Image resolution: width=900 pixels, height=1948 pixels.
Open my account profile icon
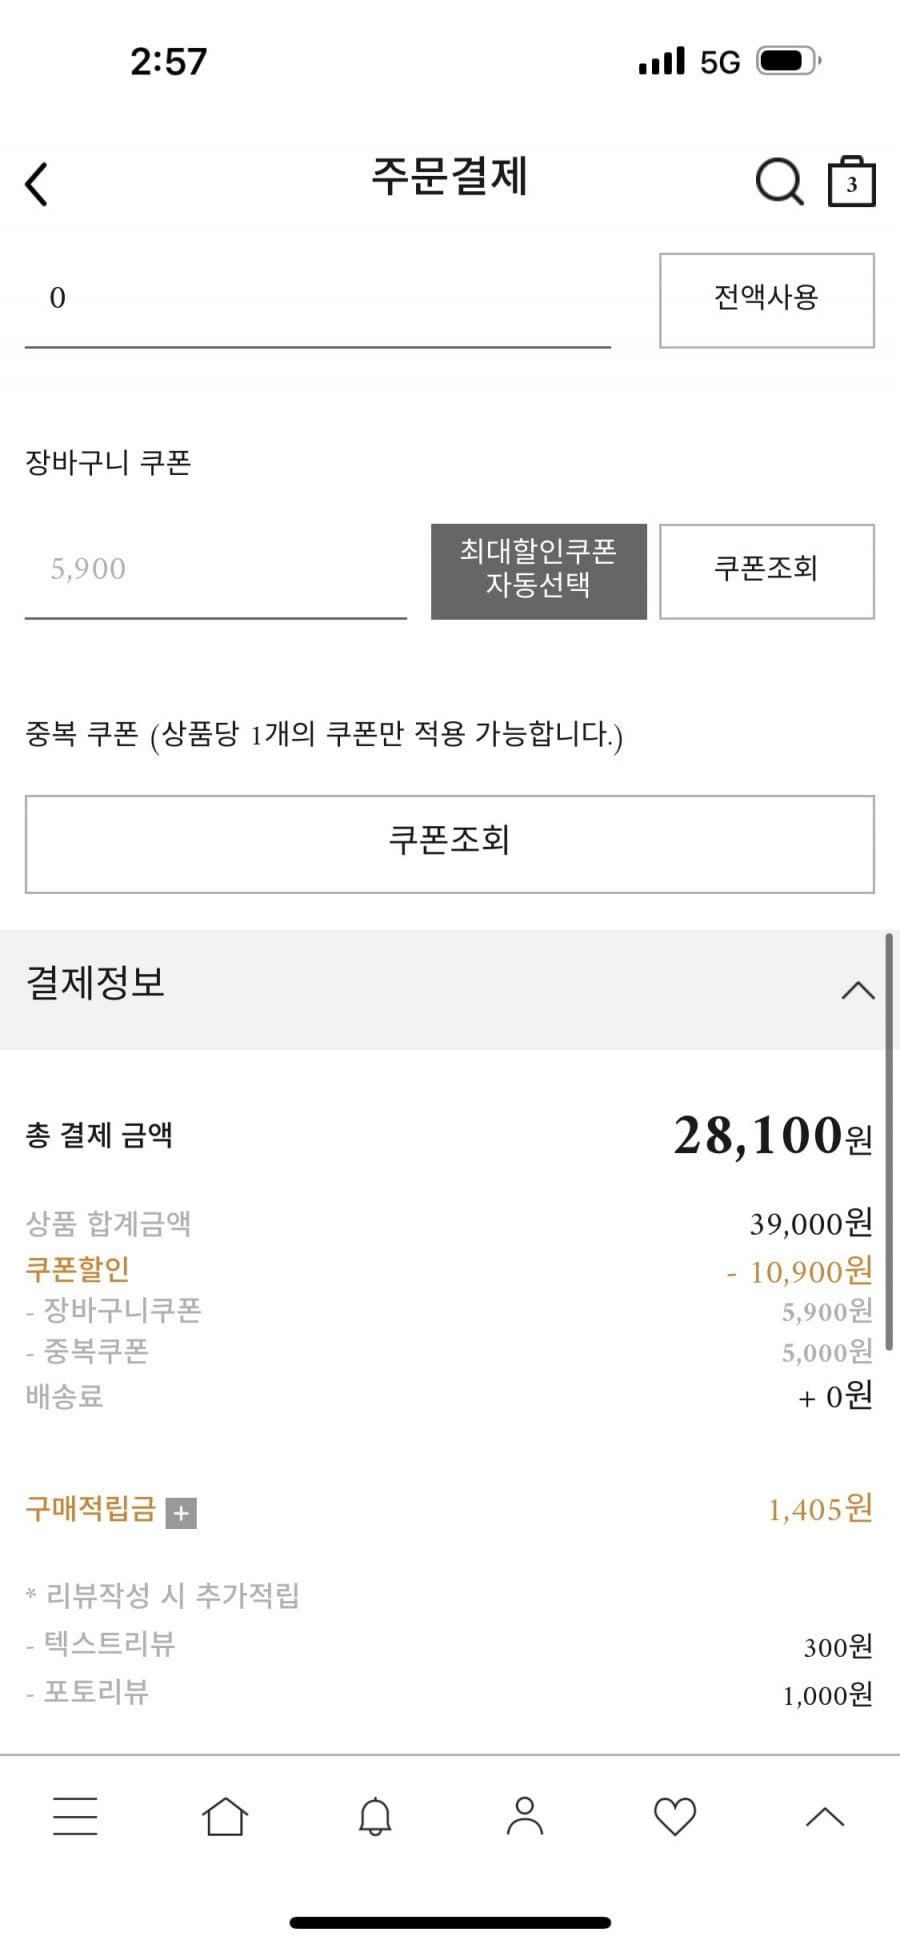pyautogui.click(x=525, y=1816)
